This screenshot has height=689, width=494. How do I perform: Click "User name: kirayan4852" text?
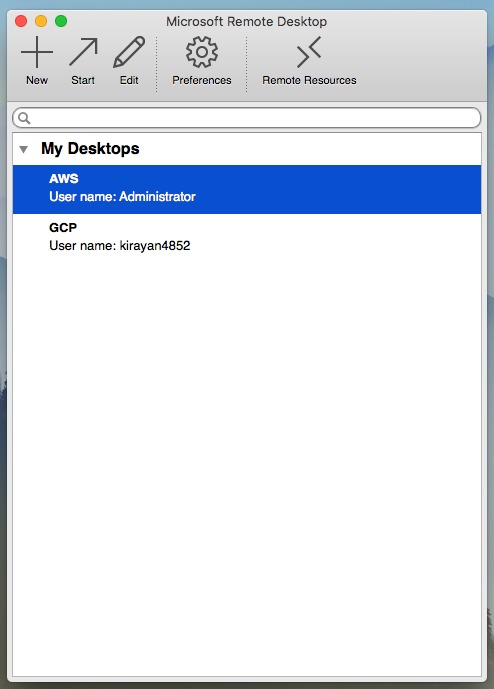(x=120, y=246)
